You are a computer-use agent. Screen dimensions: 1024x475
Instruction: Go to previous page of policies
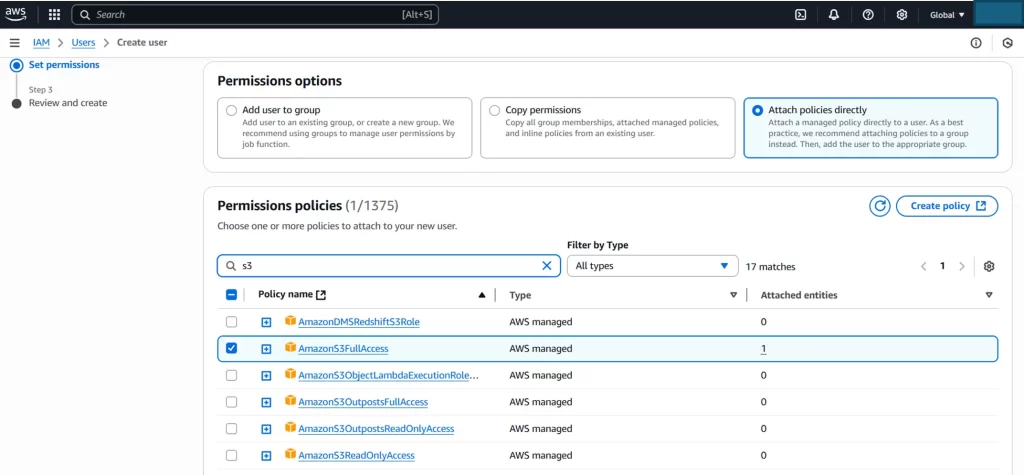923,266
